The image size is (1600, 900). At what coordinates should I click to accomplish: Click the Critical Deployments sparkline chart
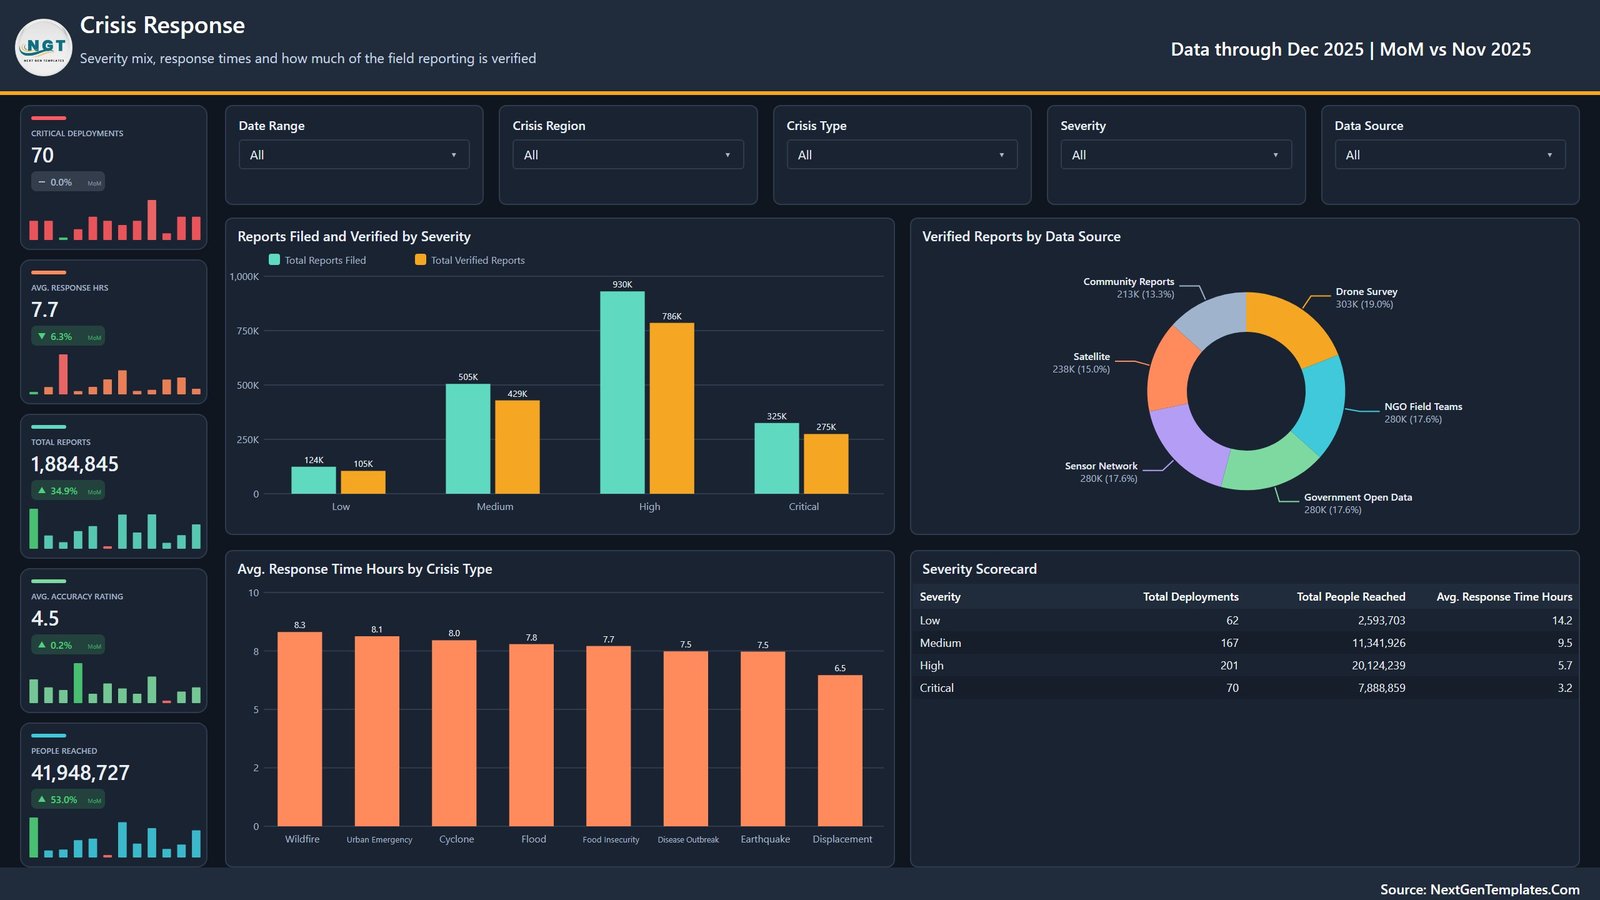coord(115,220)
